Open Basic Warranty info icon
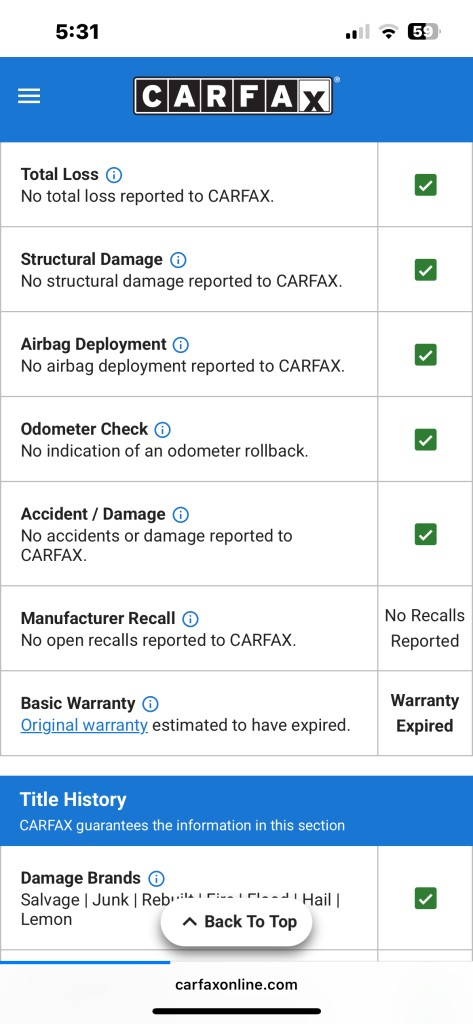 point(150,704)
